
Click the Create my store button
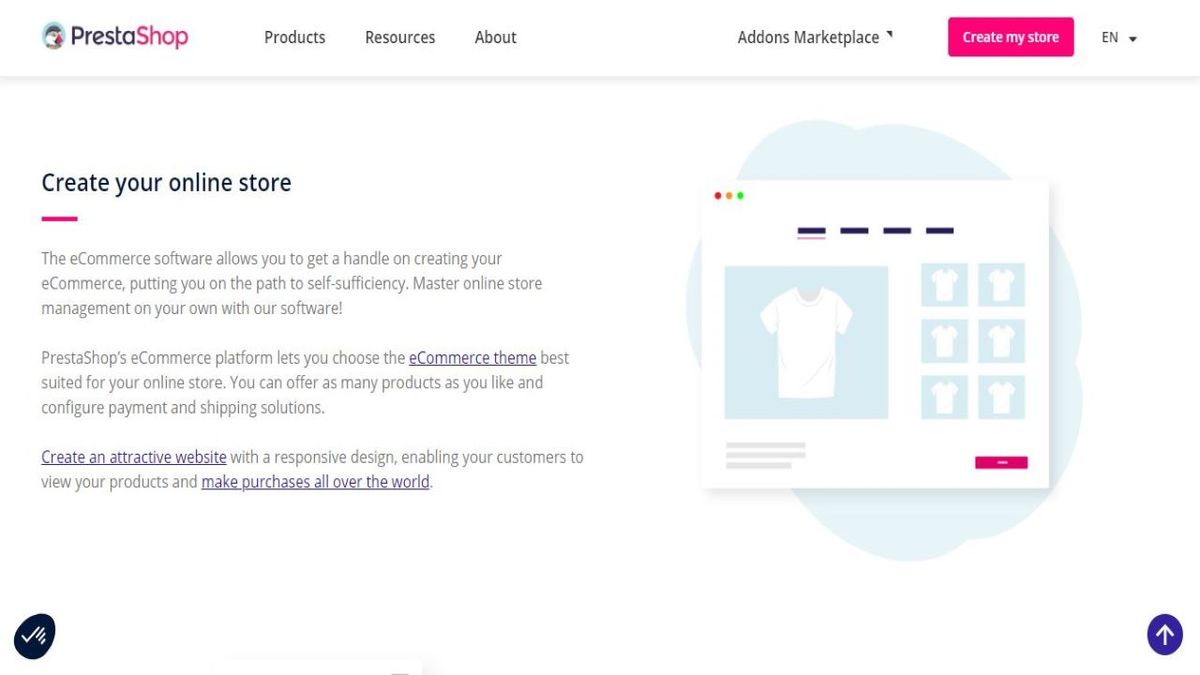click(1010, 36)
